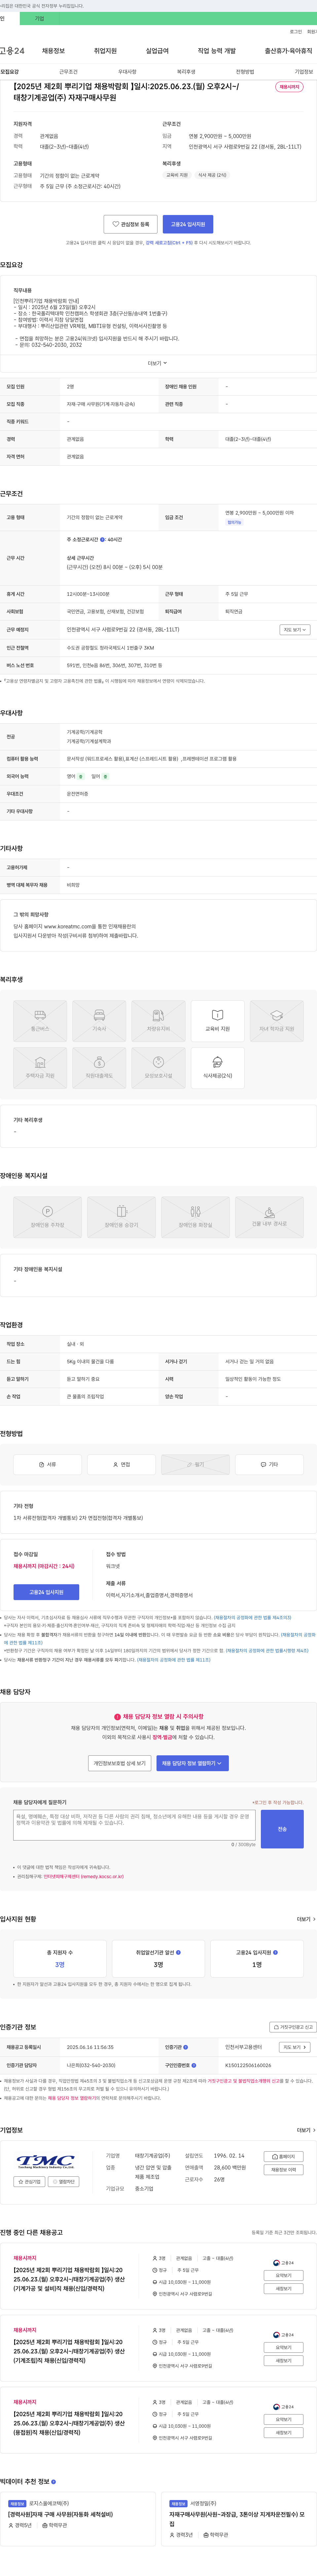Jump to 근무조건 anchor tab
The image size is (317, 2576).
pos(68,72)
